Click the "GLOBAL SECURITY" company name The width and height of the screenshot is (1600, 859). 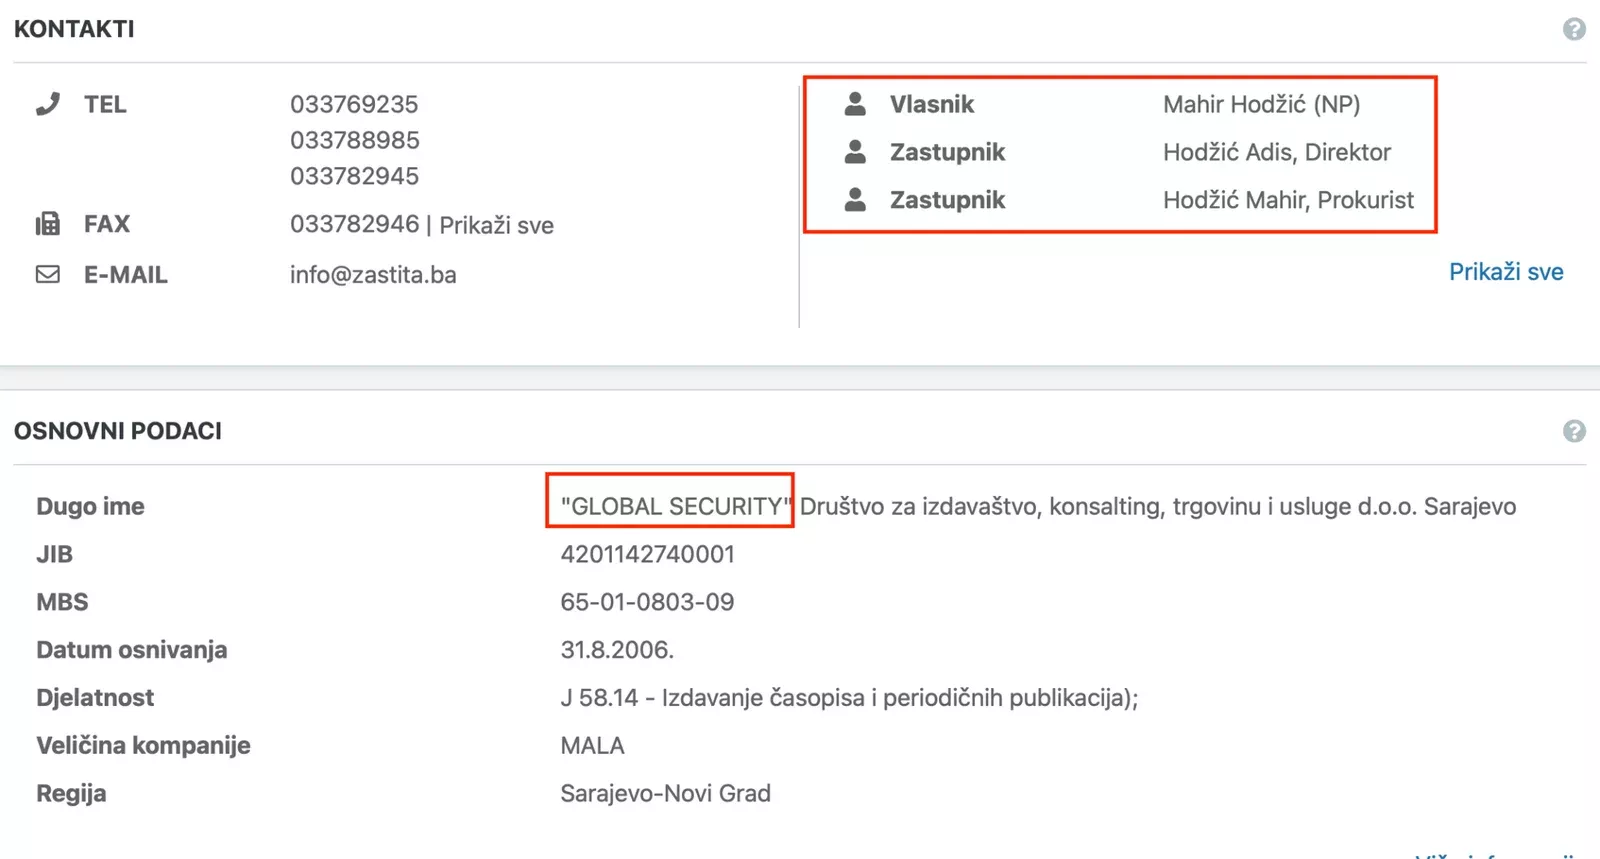click(x=674, y=506)
